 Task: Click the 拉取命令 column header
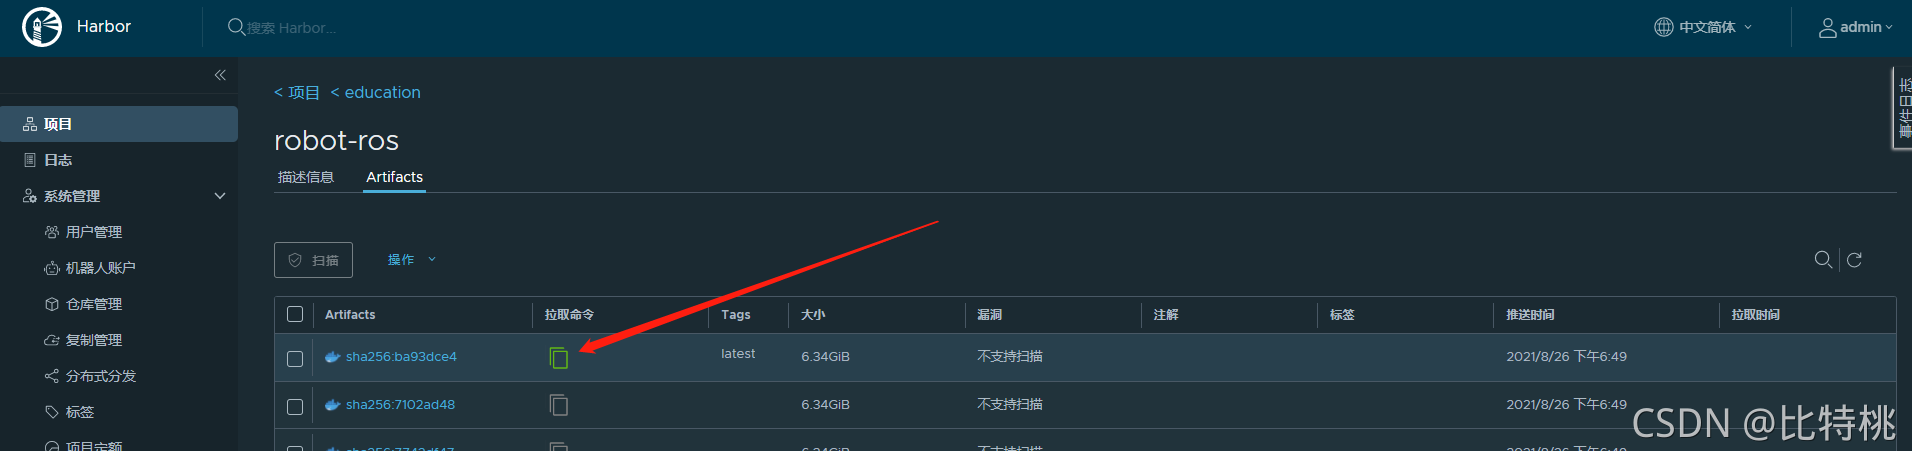(569, 314)
